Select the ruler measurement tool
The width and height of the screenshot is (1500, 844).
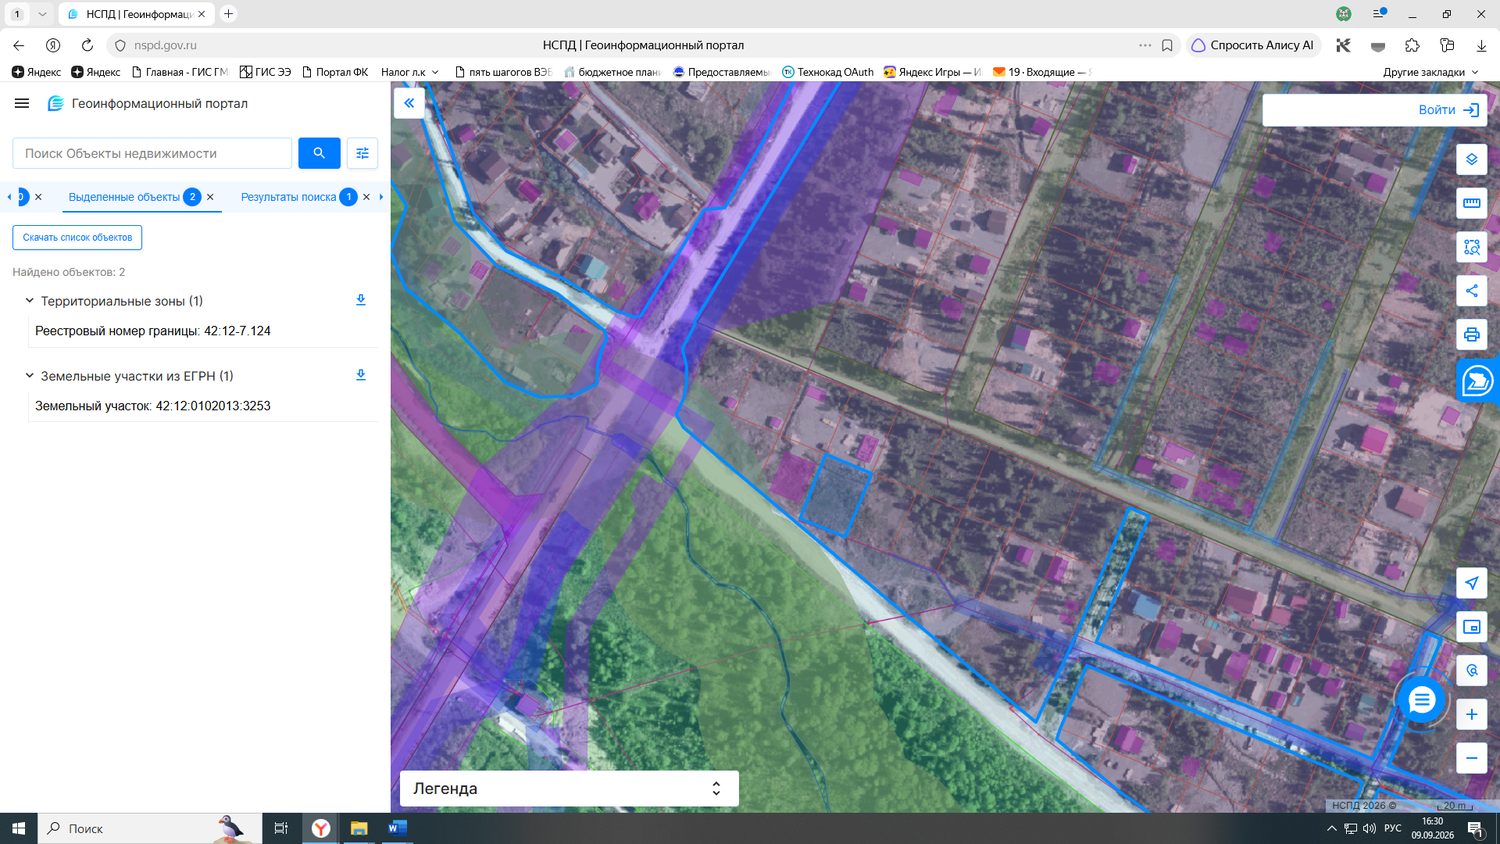point(1471,203)
